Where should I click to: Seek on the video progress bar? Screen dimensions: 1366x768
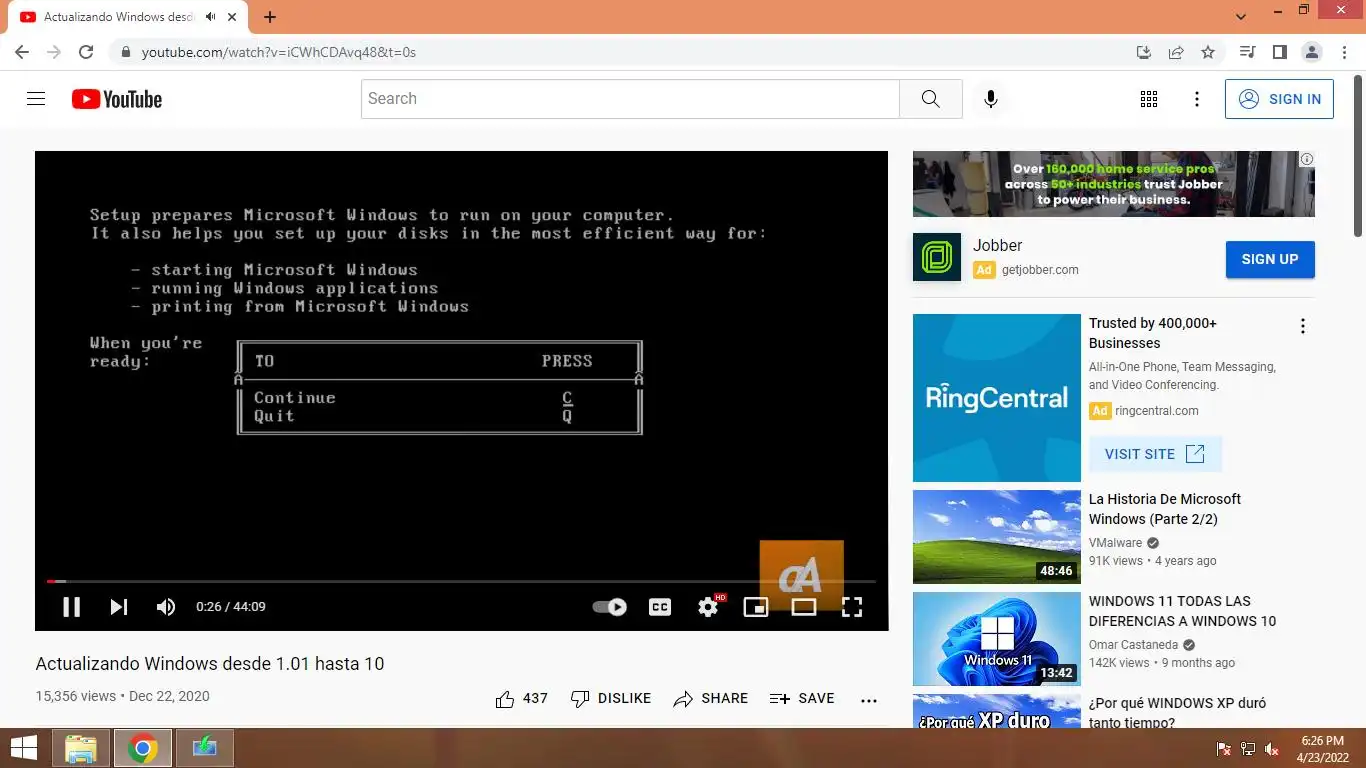pos(461,581)
